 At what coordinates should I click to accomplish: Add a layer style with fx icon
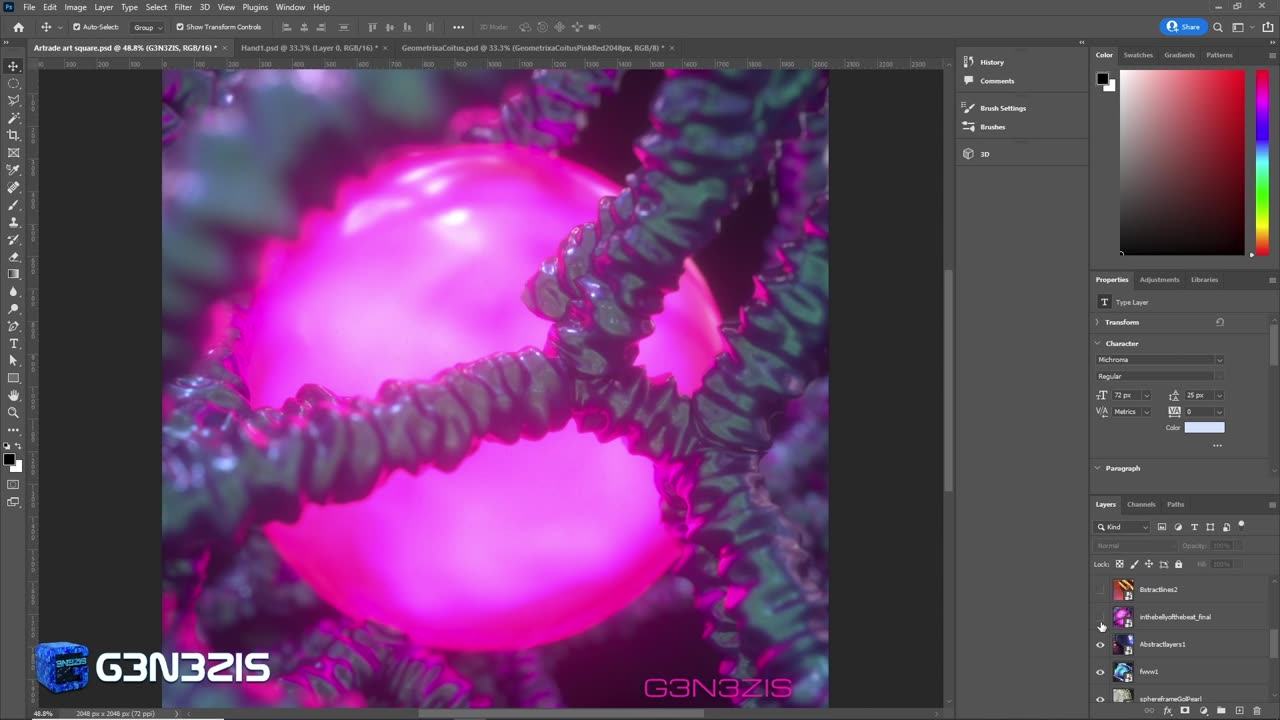[x=1167, y=711]
